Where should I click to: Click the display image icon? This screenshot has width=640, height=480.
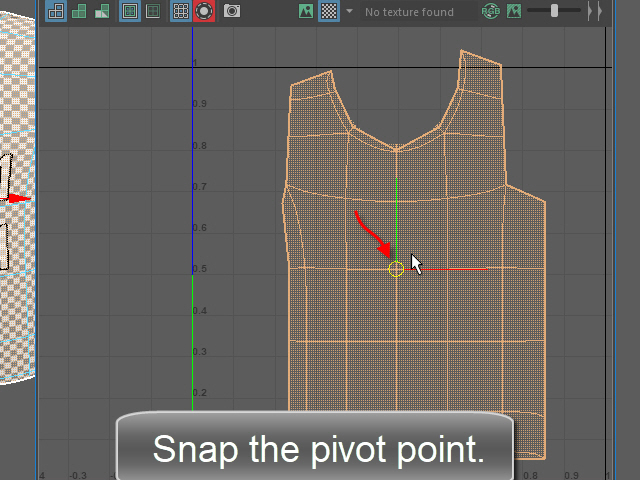(307, 12)
